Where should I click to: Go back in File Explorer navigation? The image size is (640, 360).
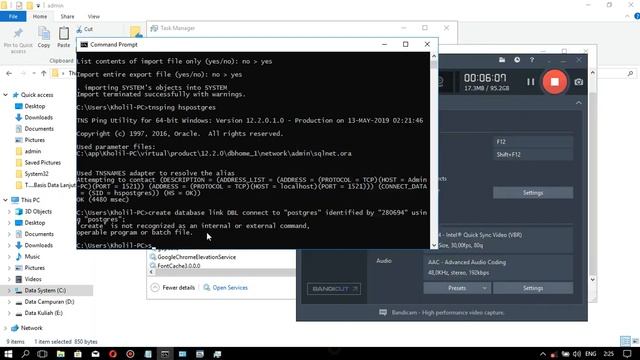[9, 73]
